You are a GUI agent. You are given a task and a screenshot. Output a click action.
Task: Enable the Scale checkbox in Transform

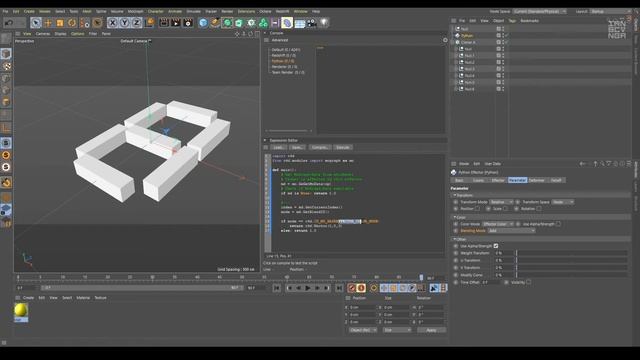[505, 209]
